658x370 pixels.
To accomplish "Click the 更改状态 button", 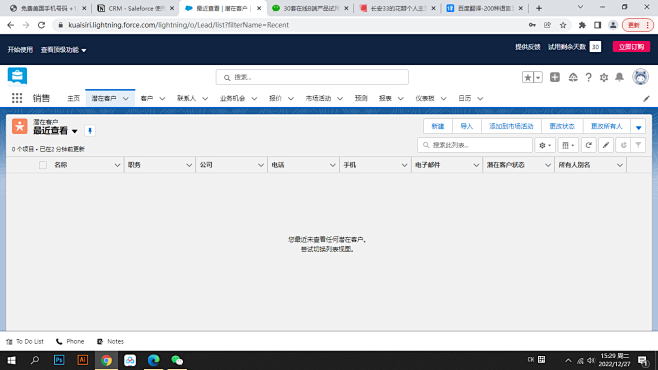I will click(562, 126).
